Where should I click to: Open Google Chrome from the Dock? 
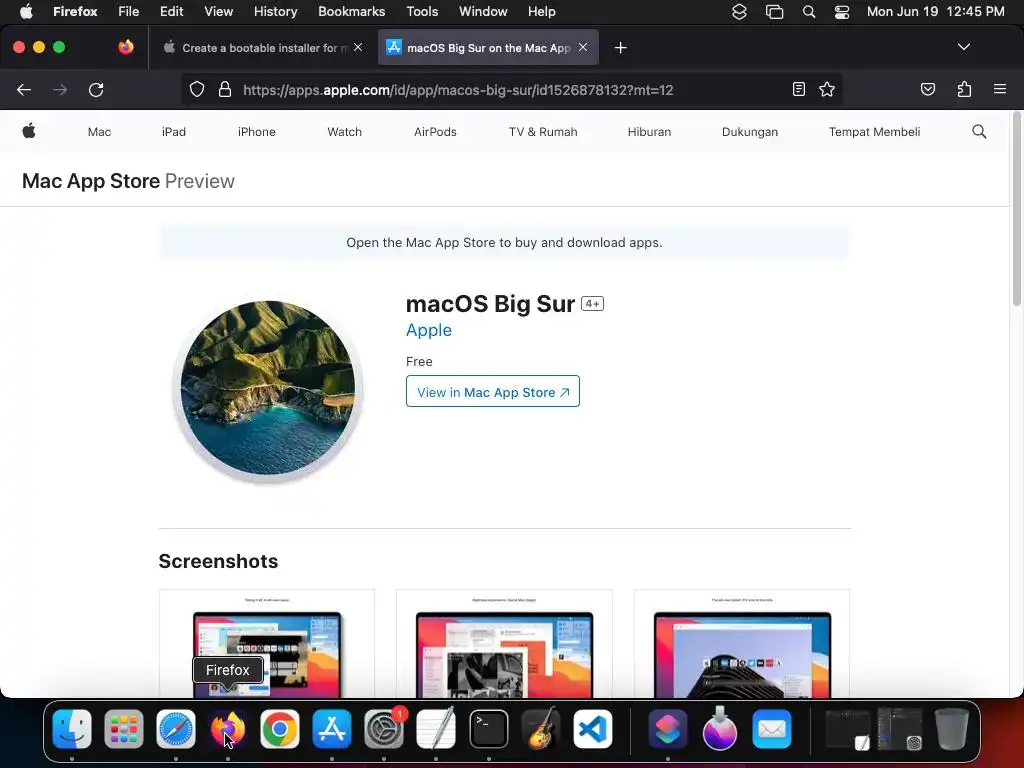pos(280,729)
